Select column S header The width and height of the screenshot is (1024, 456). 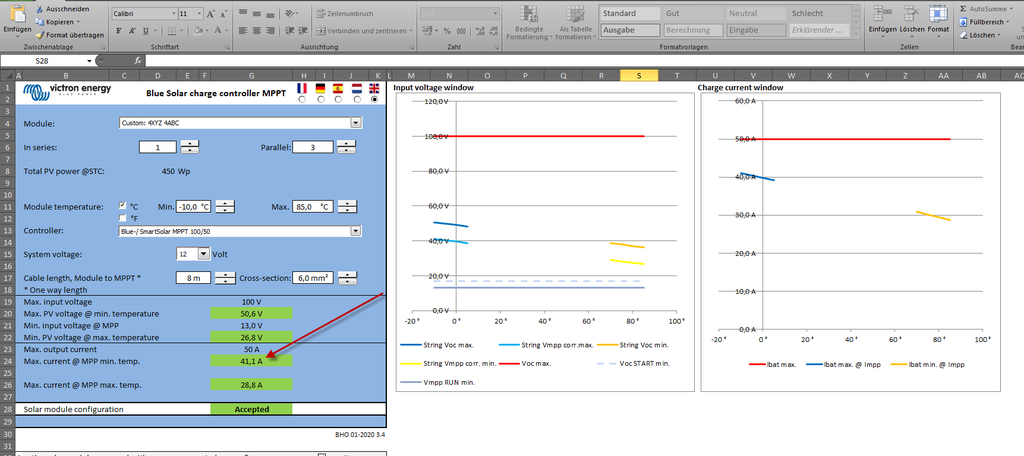click(639, 76)
